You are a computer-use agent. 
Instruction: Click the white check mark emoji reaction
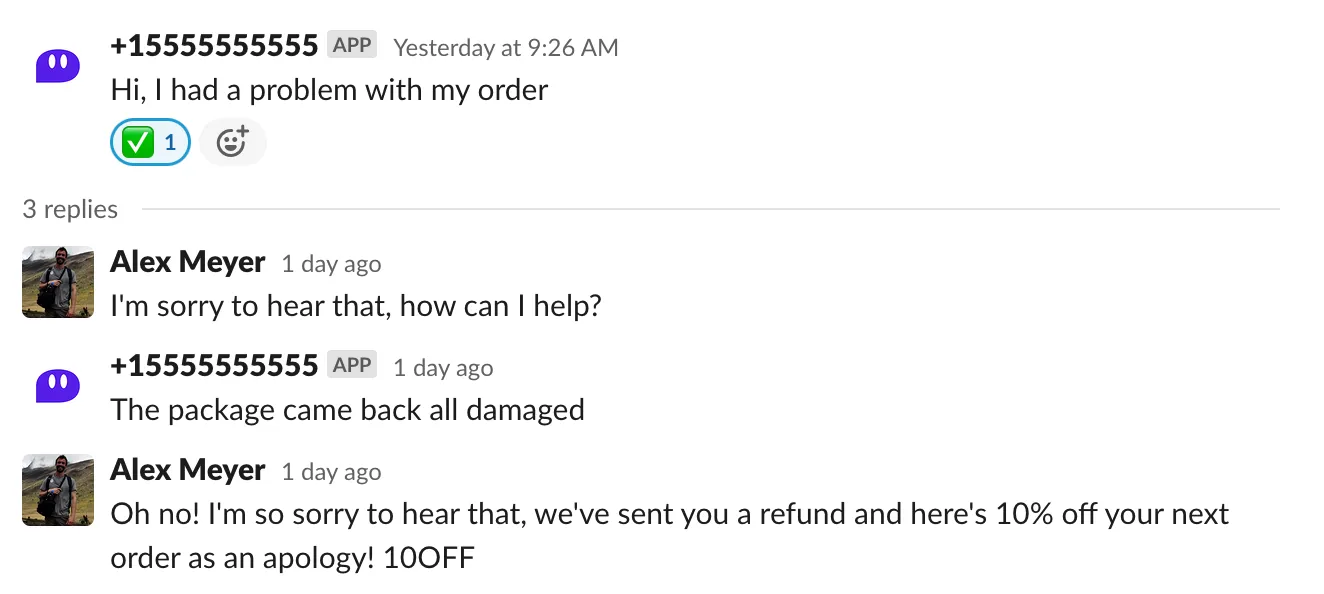click(137, 141)
